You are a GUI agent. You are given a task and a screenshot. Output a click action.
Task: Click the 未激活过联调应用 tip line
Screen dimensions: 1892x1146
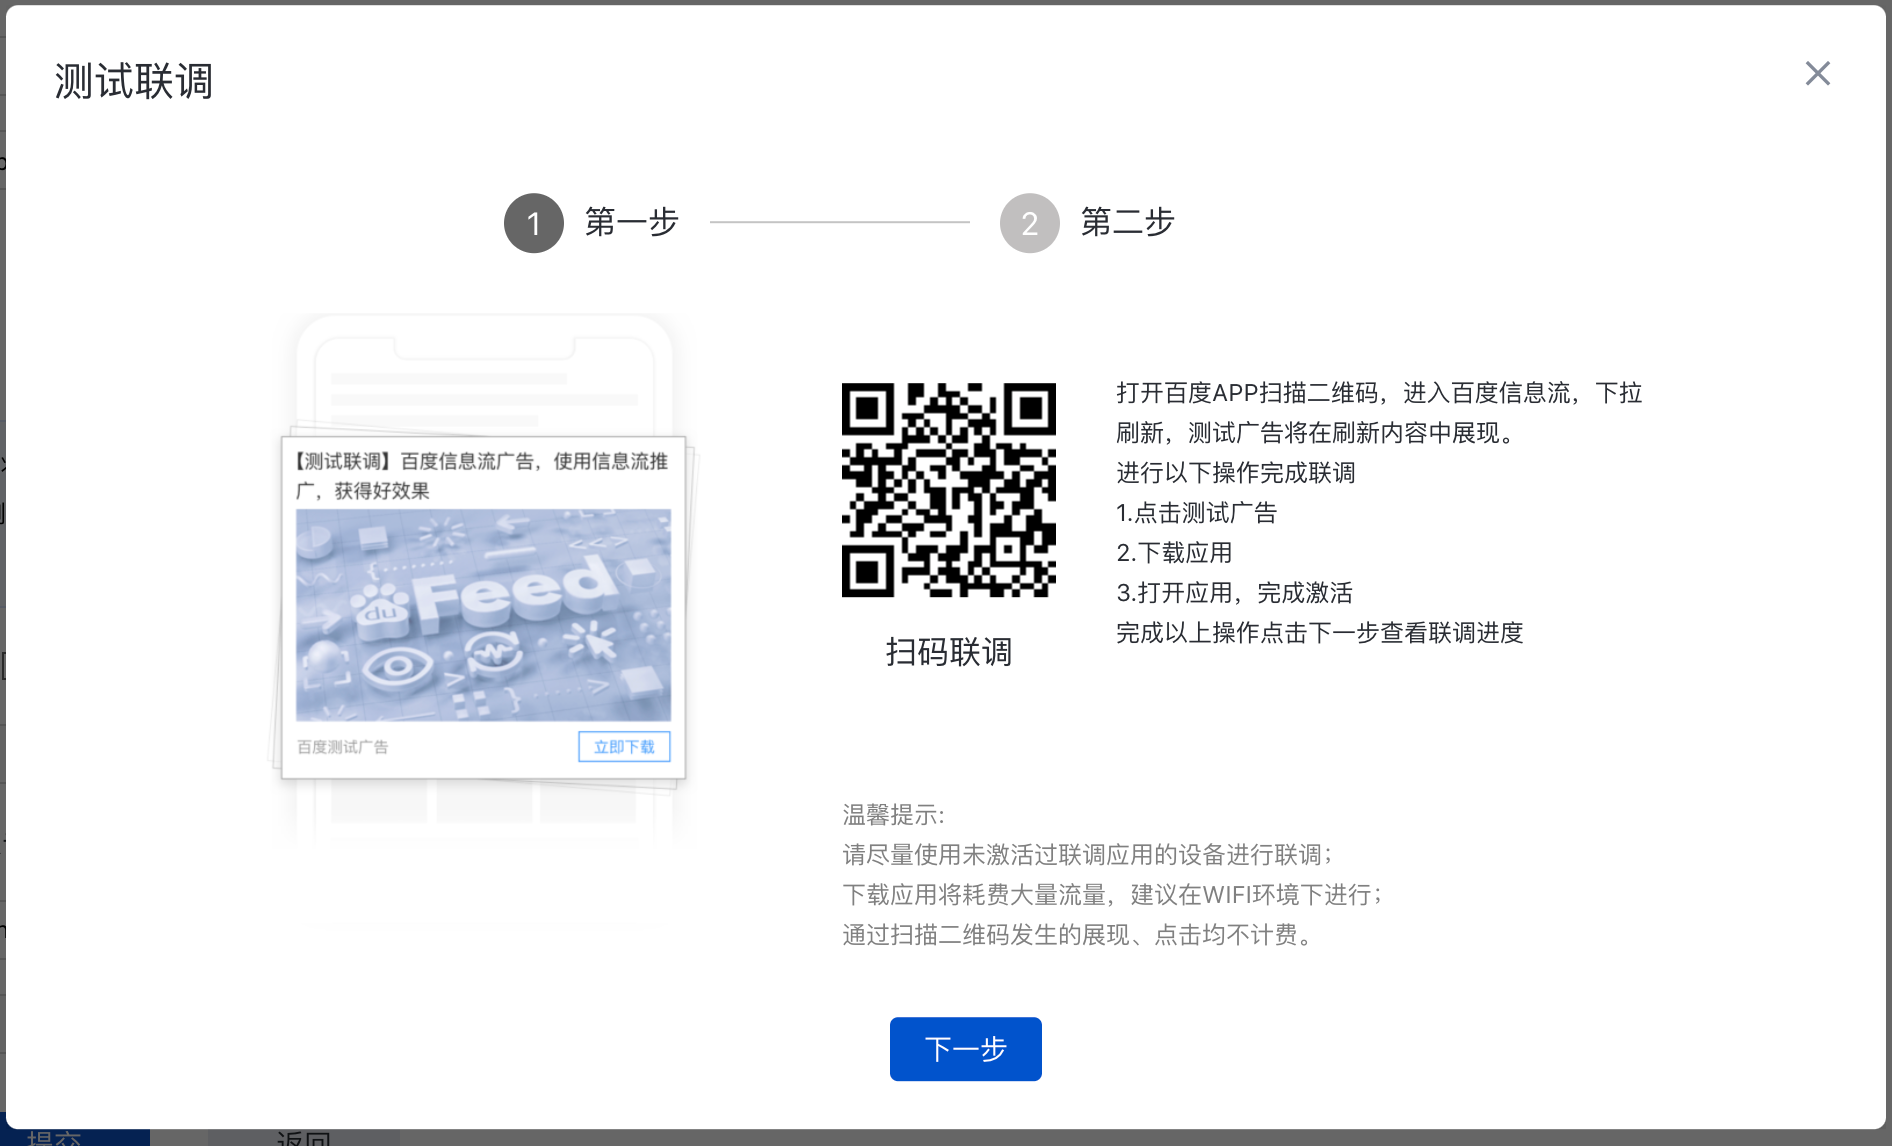[1087, 855]
